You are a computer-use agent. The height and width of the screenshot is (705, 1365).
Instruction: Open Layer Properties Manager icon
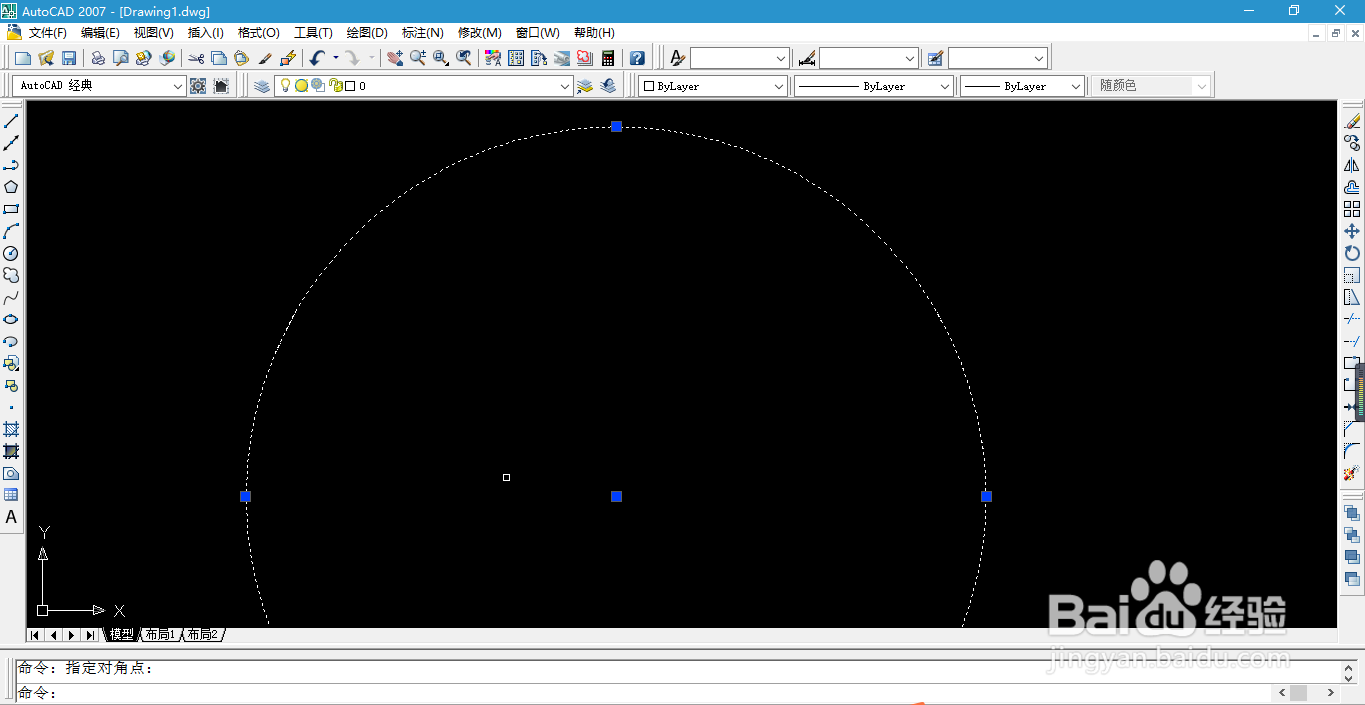click(262, 86)
